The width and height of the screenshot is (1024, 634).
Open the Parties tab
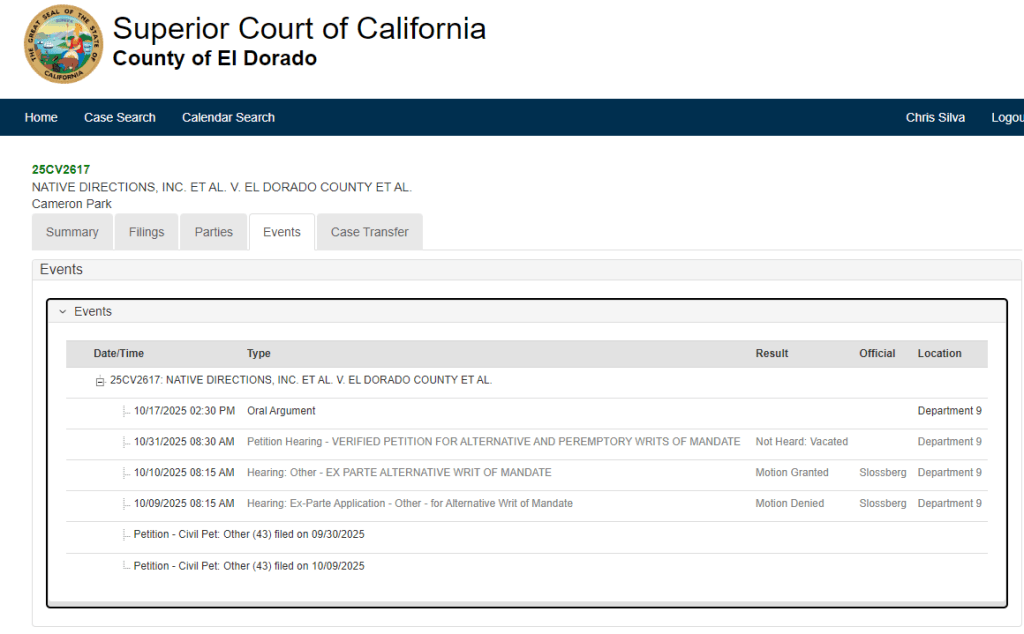(x=214, y=232)
